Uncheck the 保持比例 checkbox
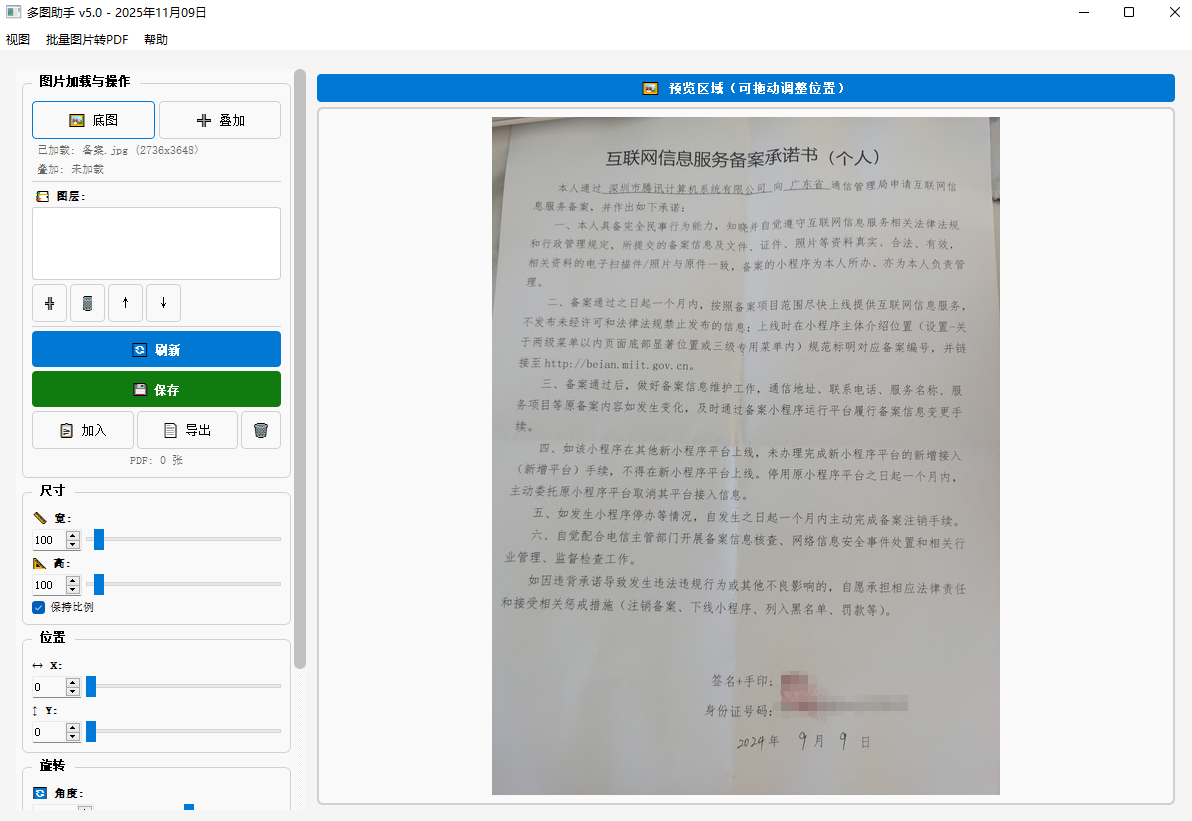 (38, 607)
